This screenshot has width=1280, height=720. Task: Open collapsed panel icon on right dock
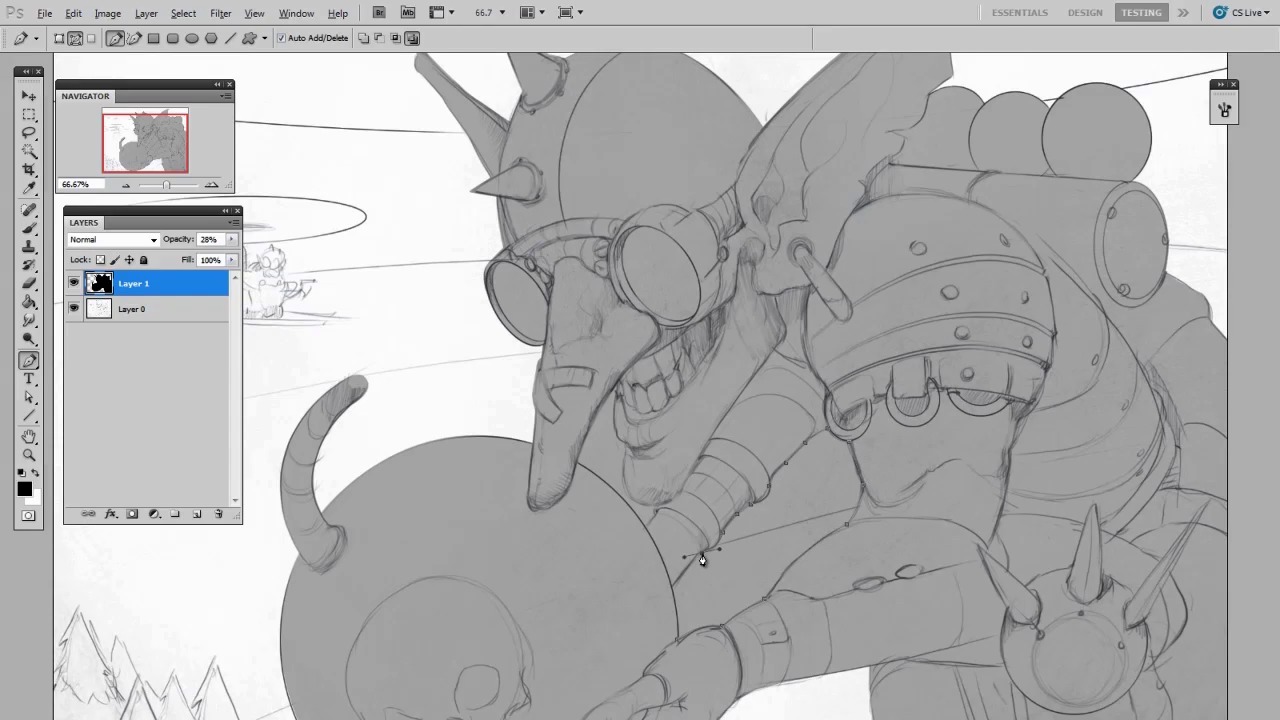point(1225,110)
